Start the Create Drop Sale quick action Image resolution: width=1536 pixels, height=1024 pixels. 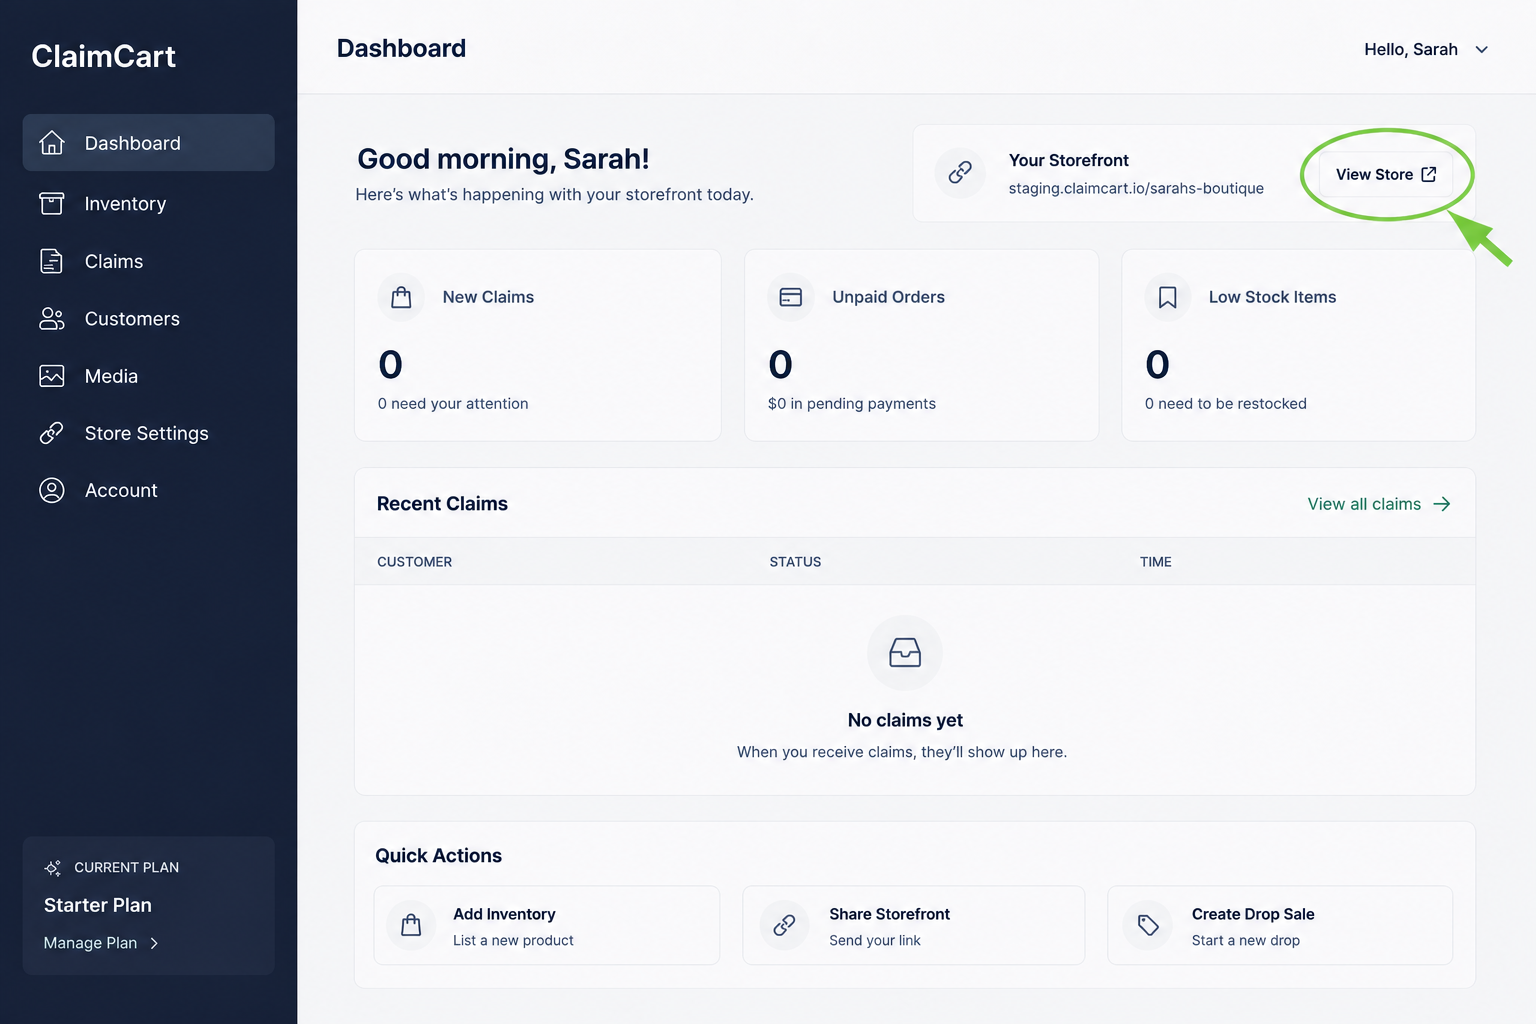click(x=1280, y=925)
